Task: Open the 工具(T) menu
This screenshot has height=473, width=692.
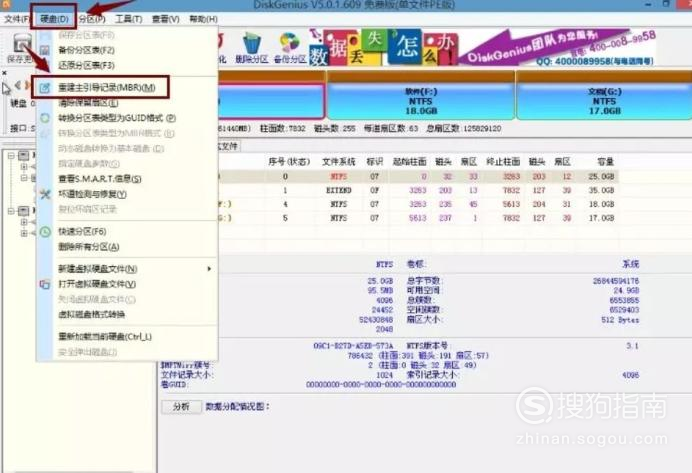Action: 128,19
